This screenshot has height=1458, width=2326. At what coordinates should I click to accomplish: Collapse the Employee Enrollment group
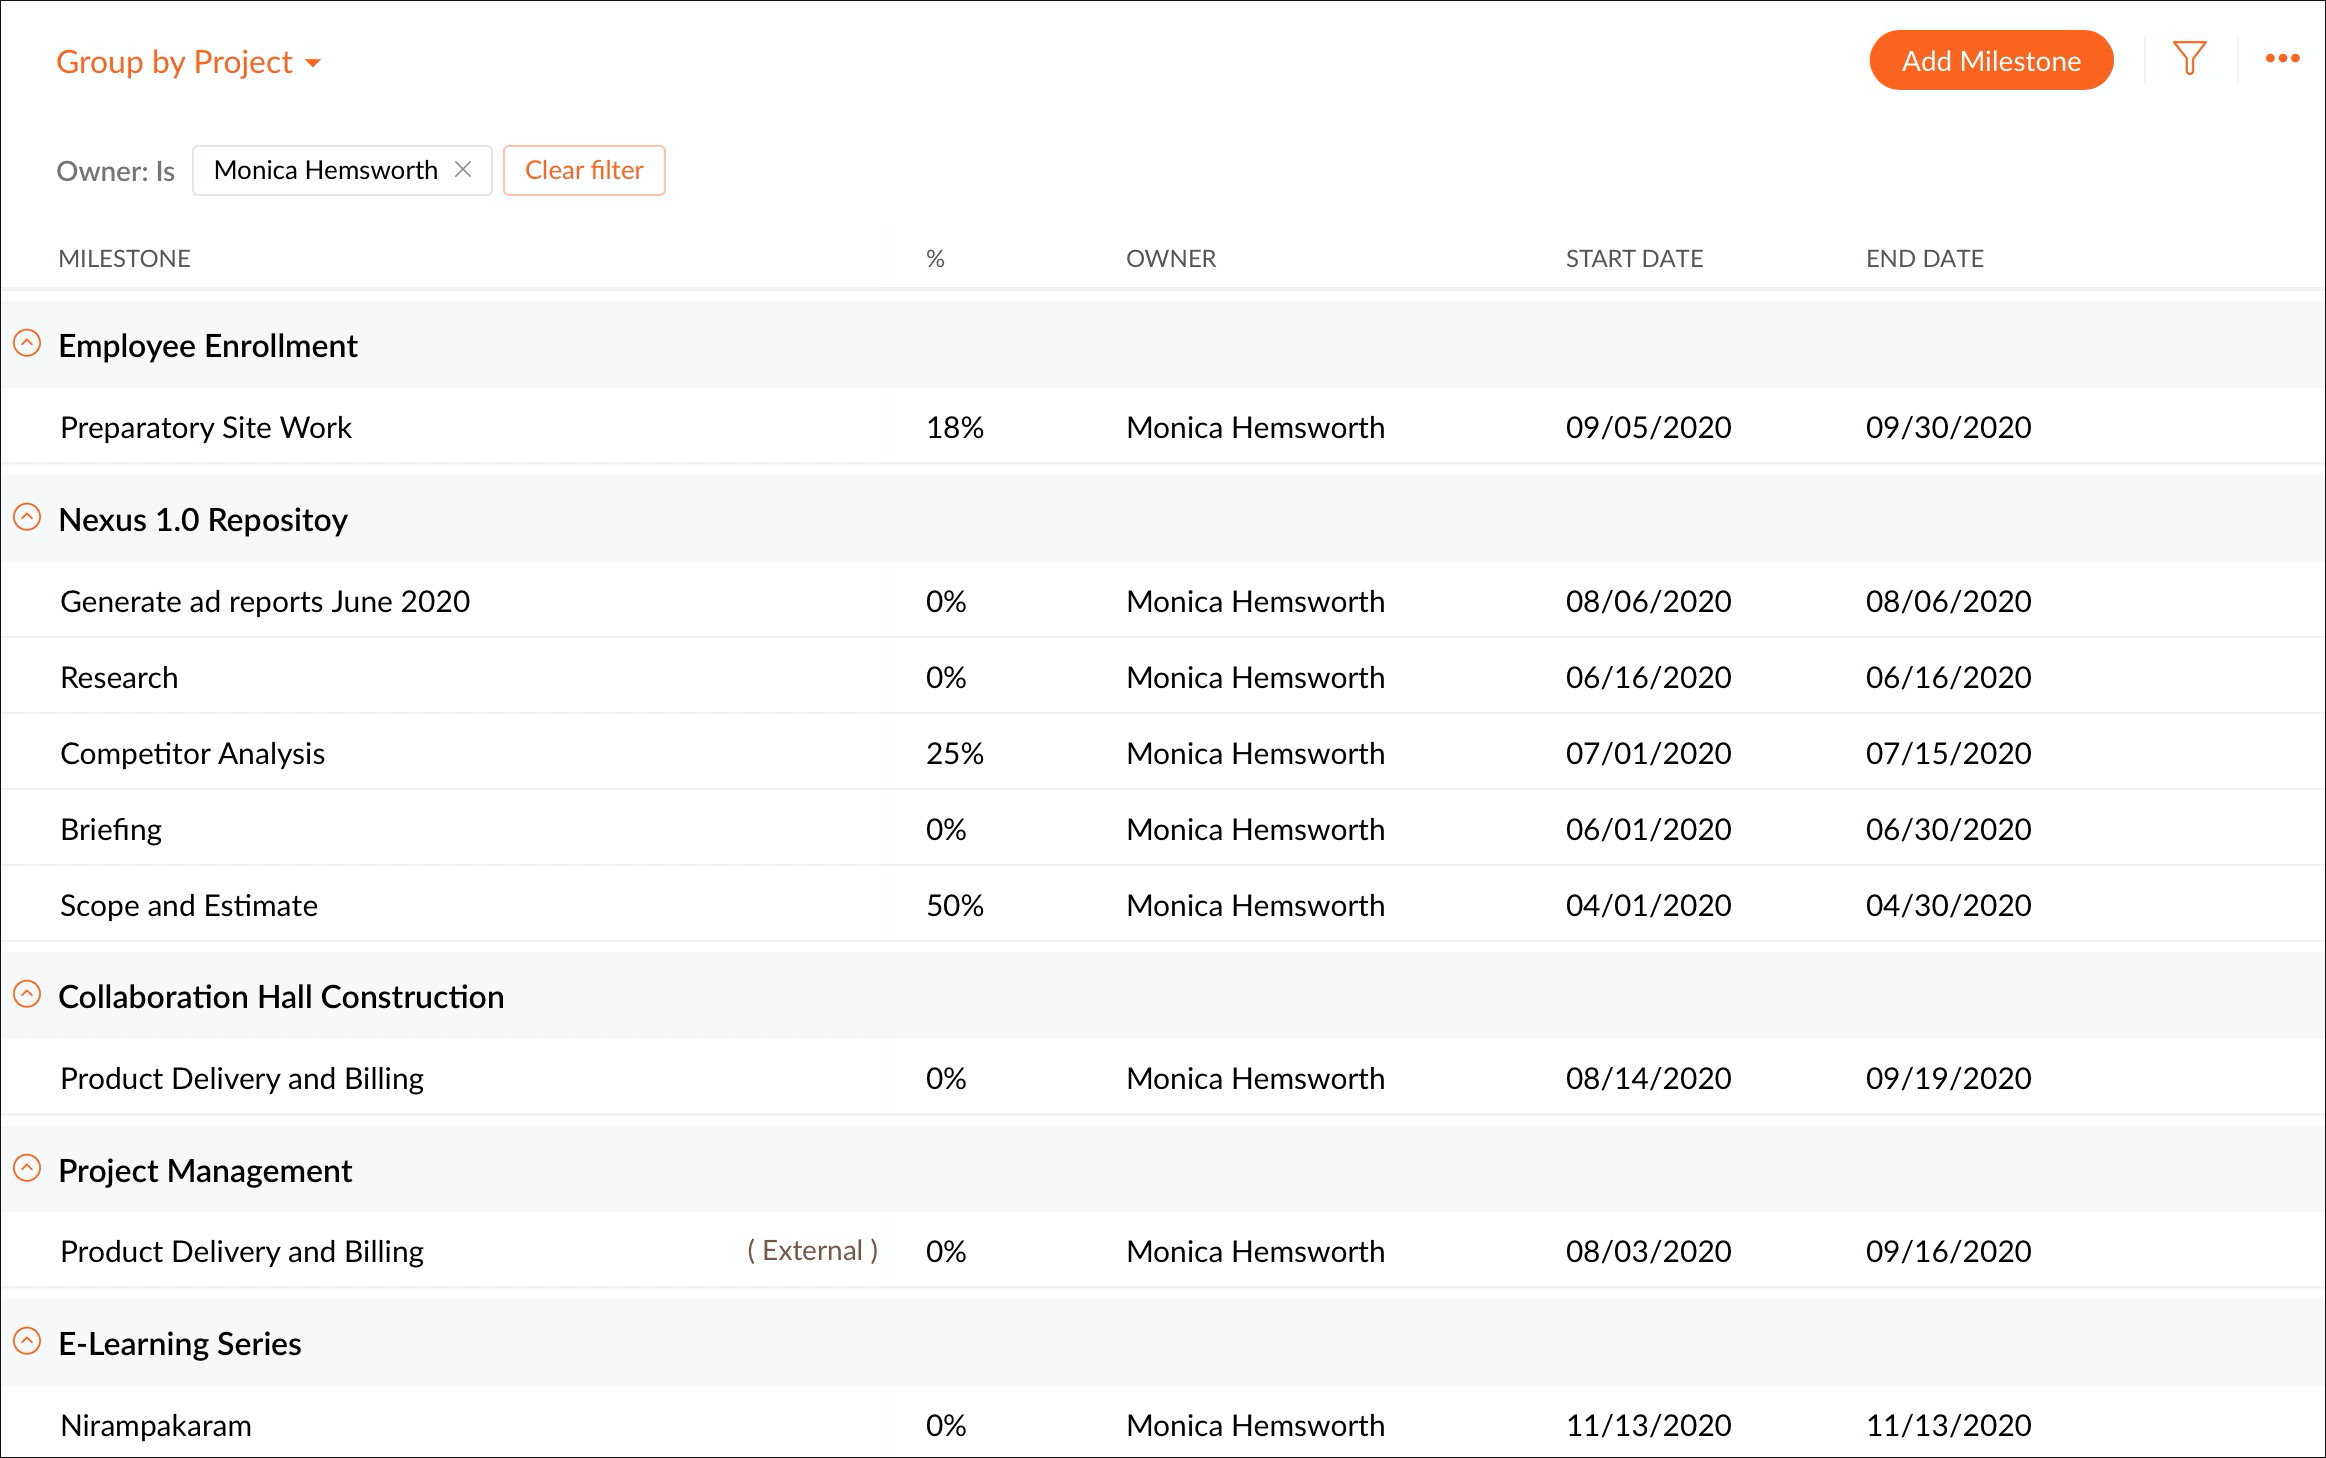[x=27, y=344]
